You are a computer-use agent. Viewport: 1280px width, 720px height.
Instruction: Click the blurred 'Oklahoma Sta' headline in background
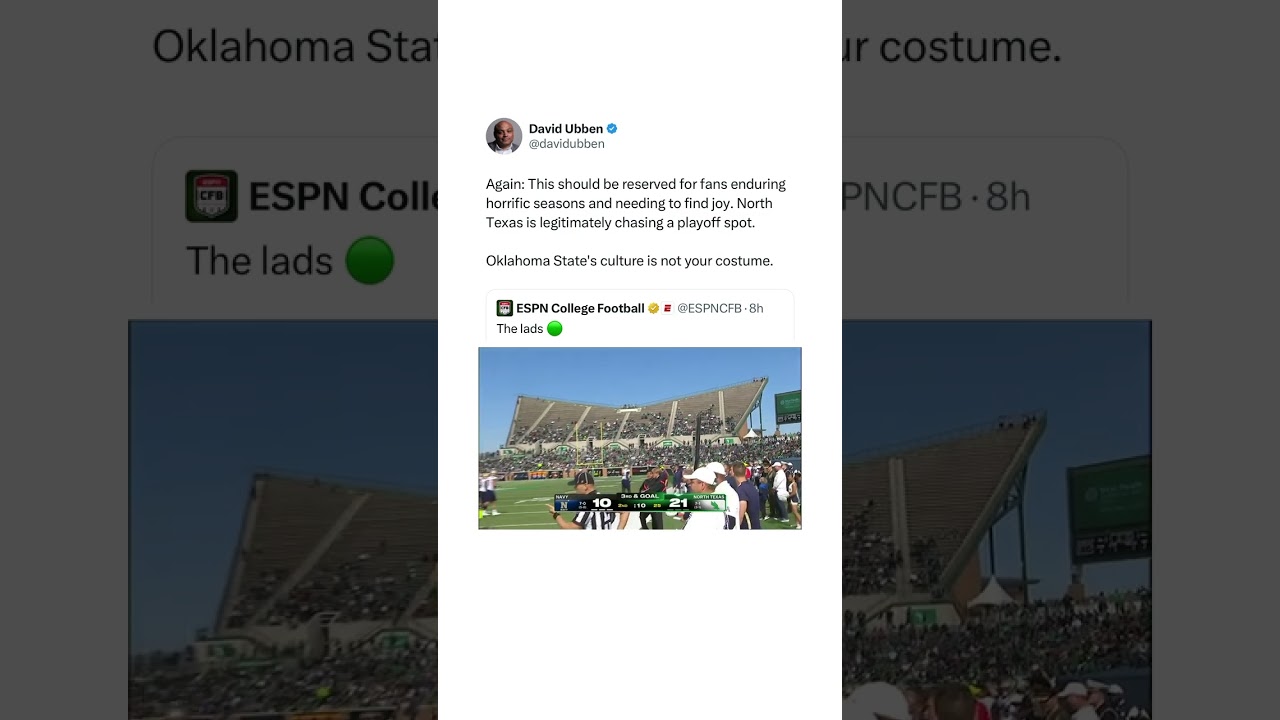(295, 46)
